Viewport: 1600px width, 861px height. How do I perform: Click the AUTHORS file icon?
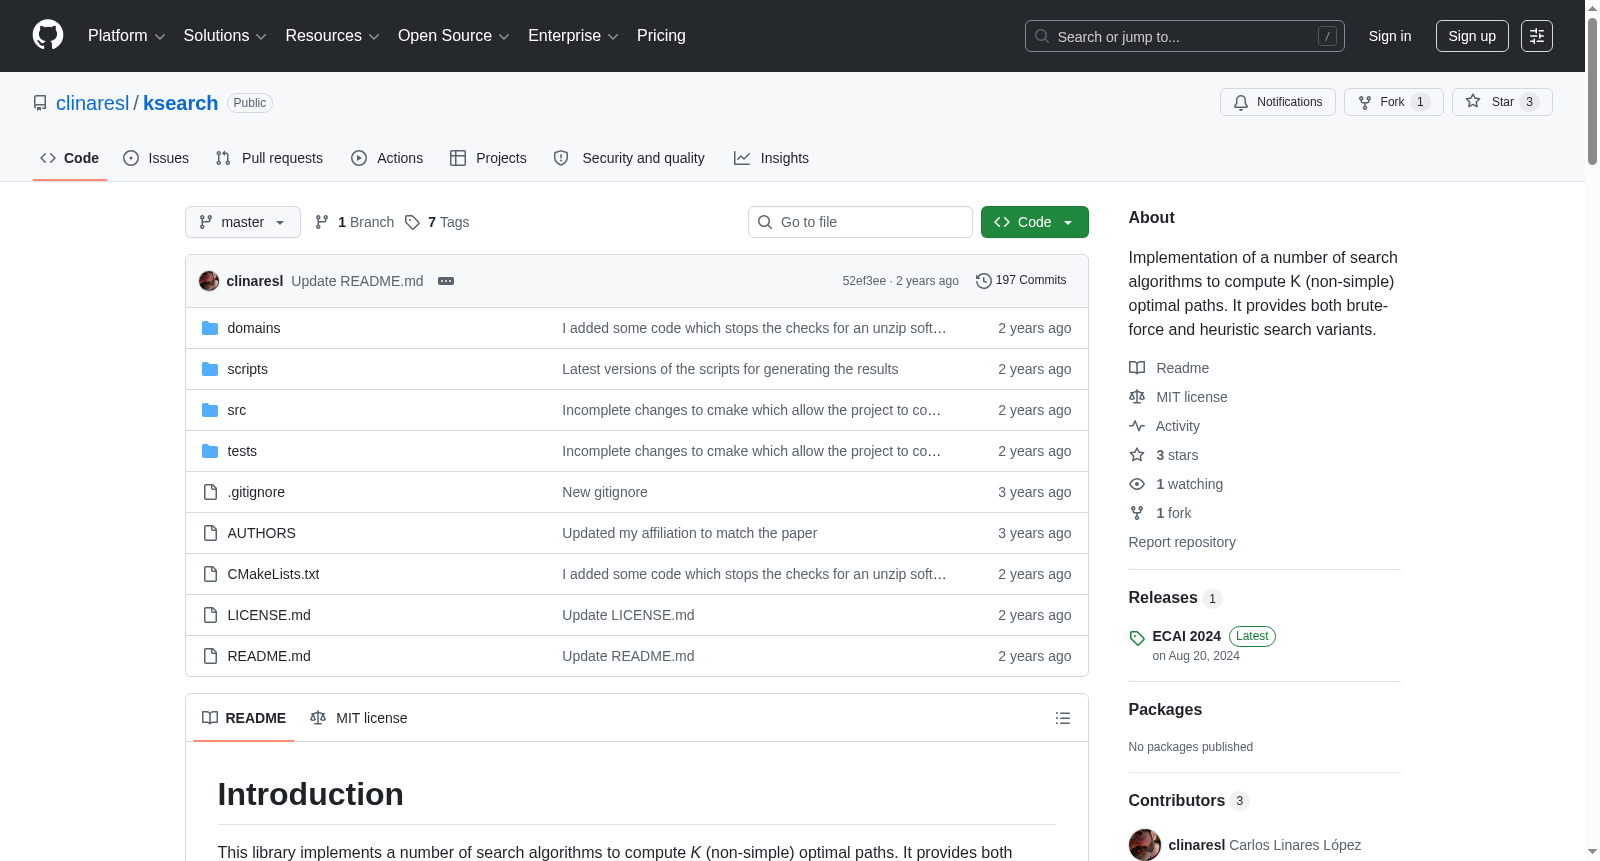pyautogui.click(x=210, y=533)
